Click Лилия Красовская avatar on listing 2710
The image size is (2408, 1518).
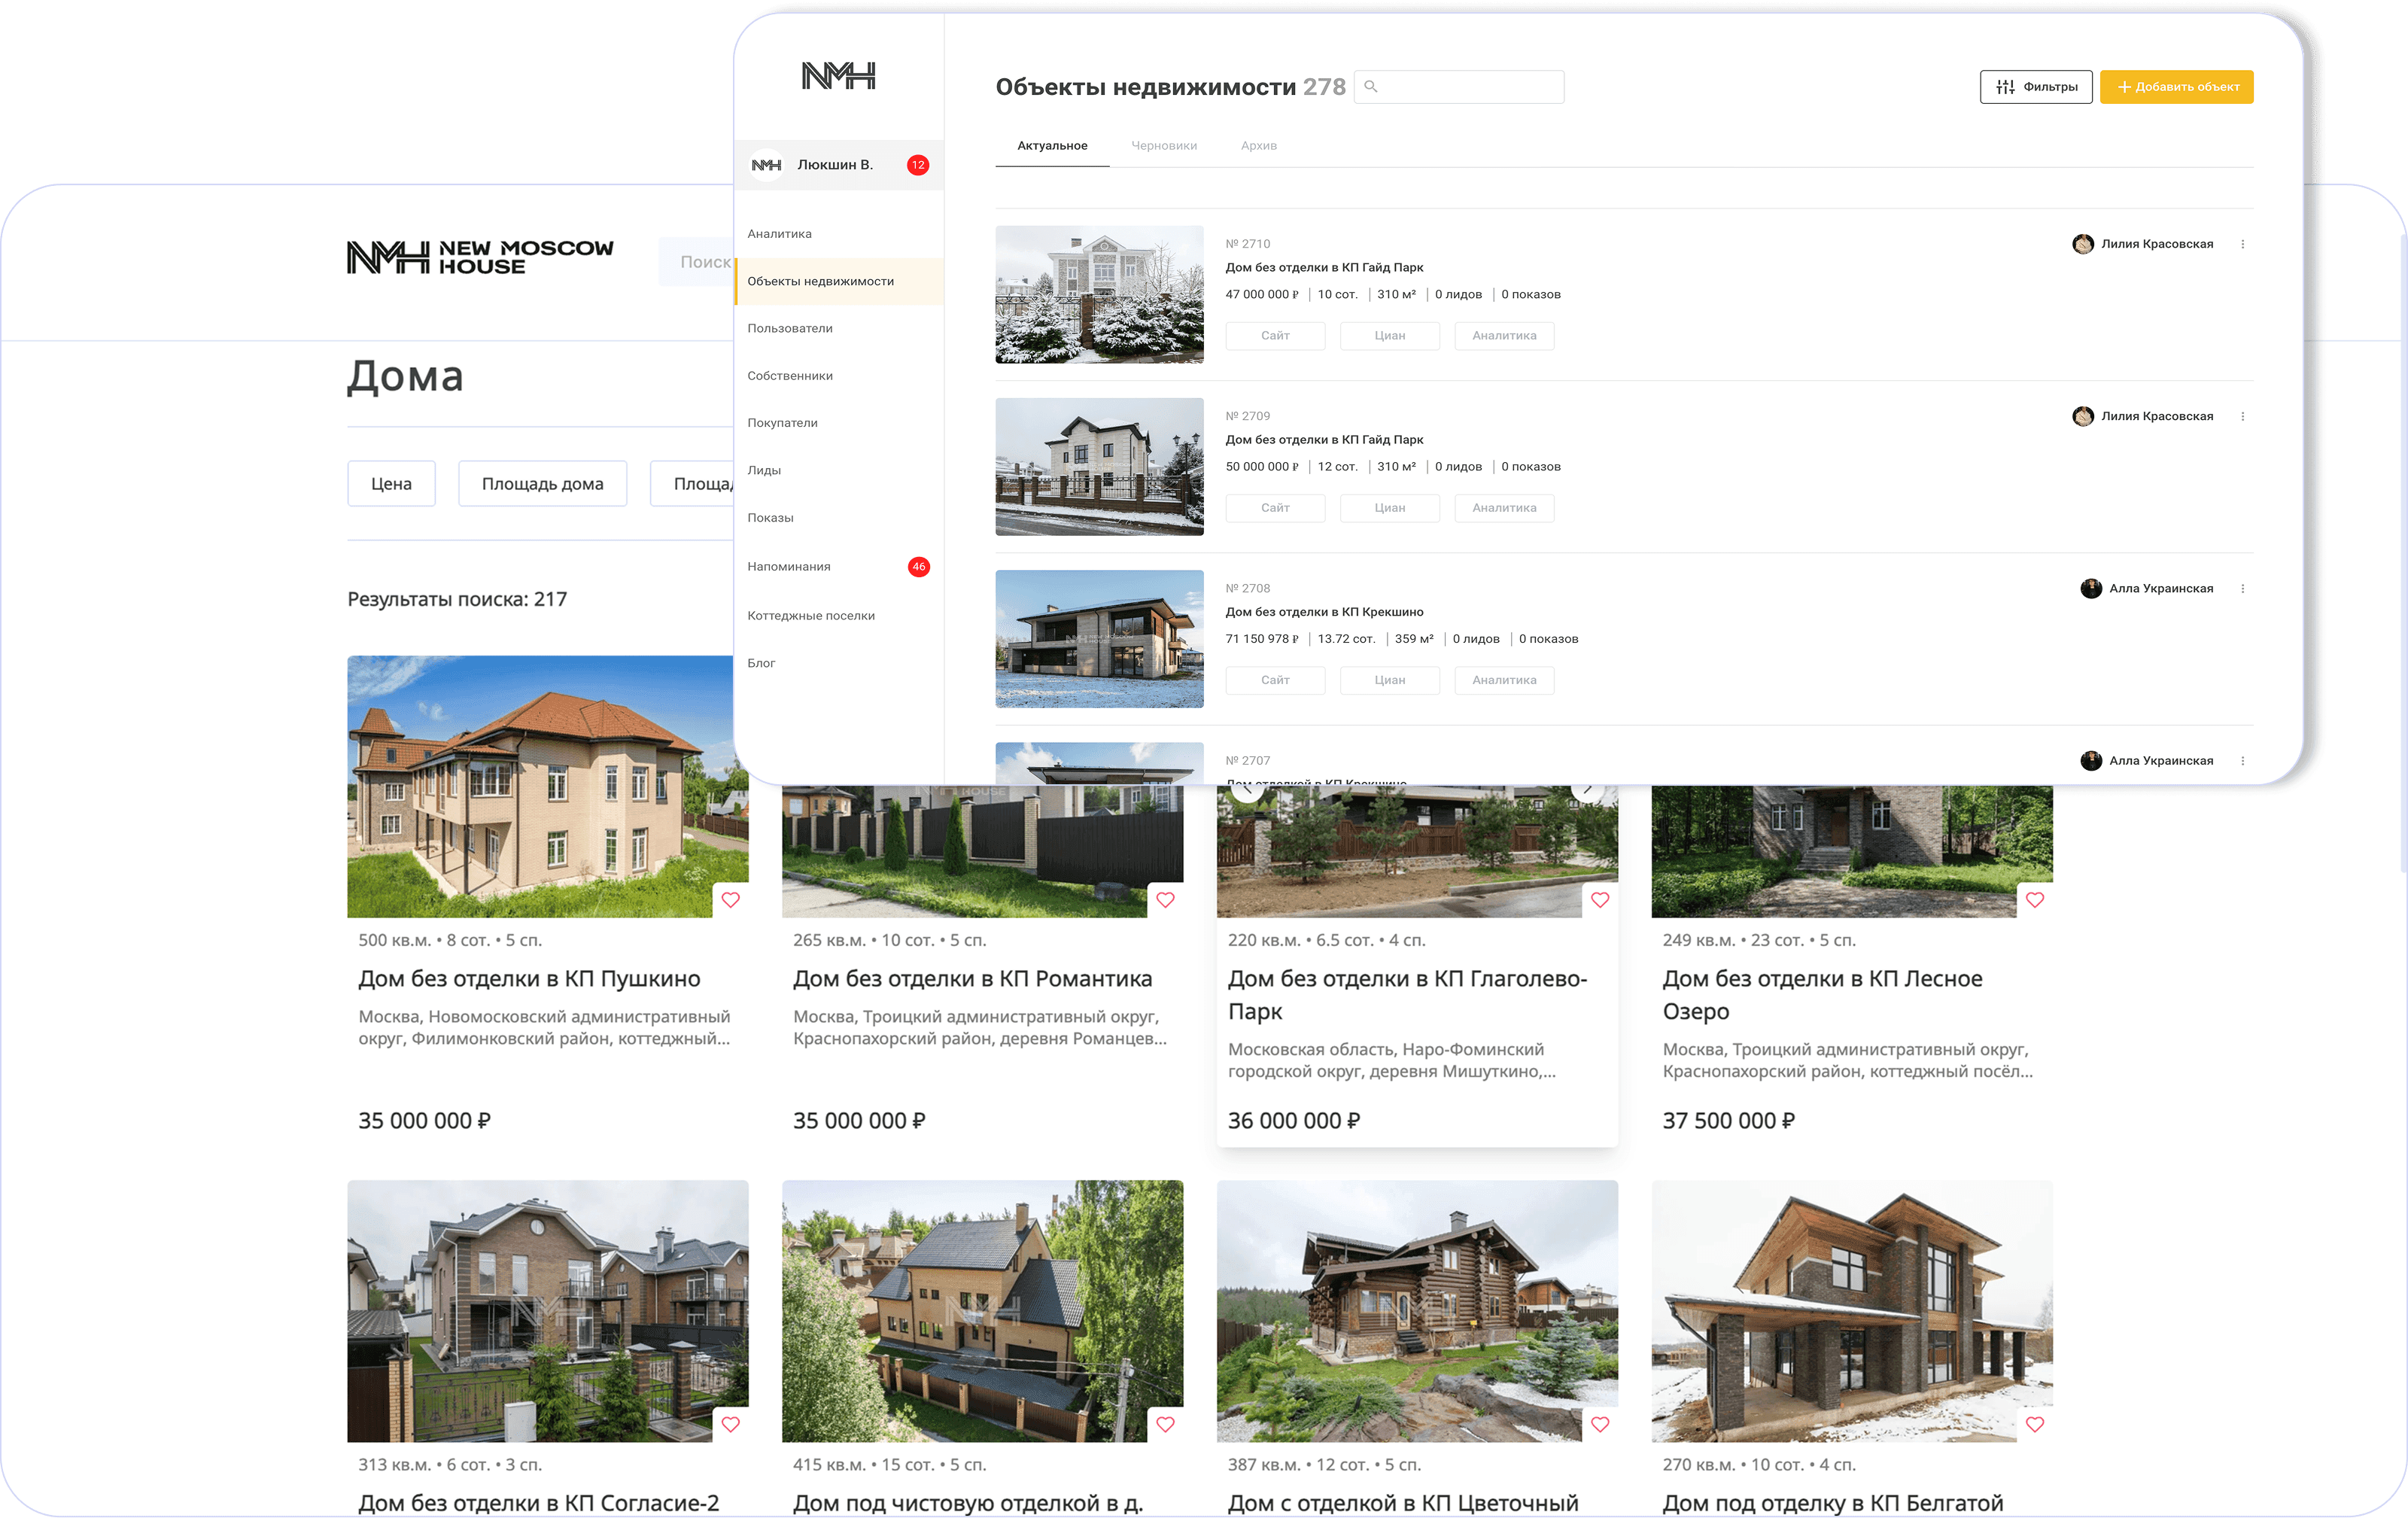coord(2083,244)
